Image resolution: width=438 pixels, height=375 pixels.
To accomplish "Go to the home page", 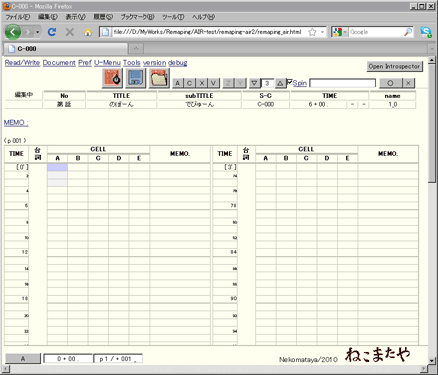I will pos(88,32).
